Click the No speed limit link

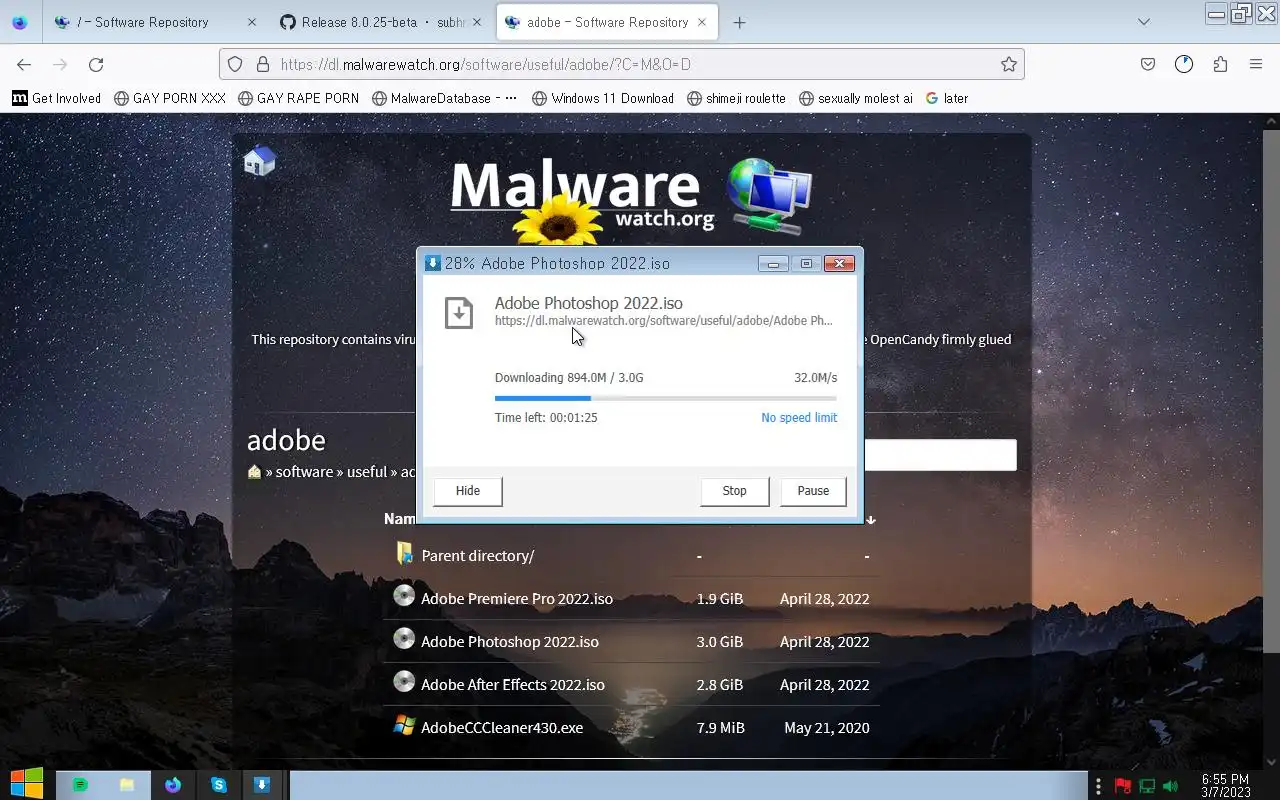point(799,417)
